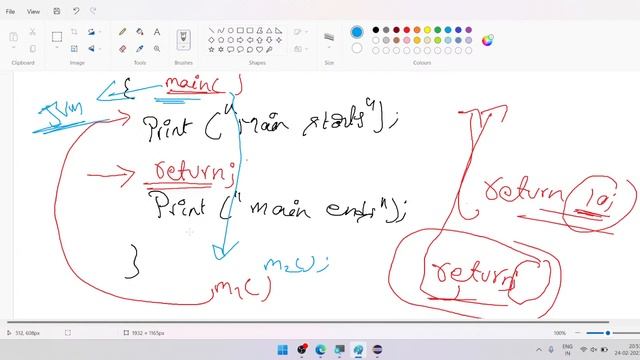Viewport: 640px width, 360px height.
Task: Select the Triangle shape
Action: (269, 31)
